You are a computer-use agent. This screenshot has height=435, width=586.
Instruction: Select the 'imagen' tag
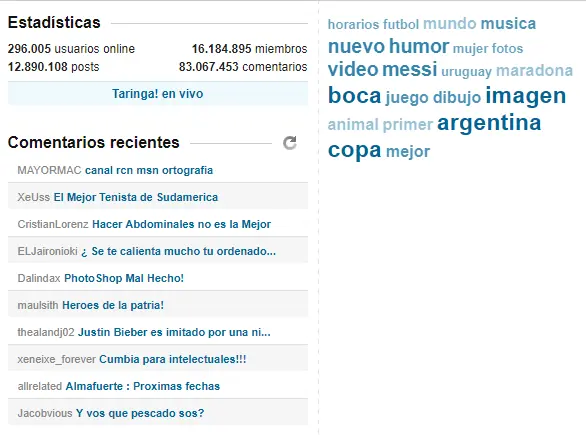526,96
